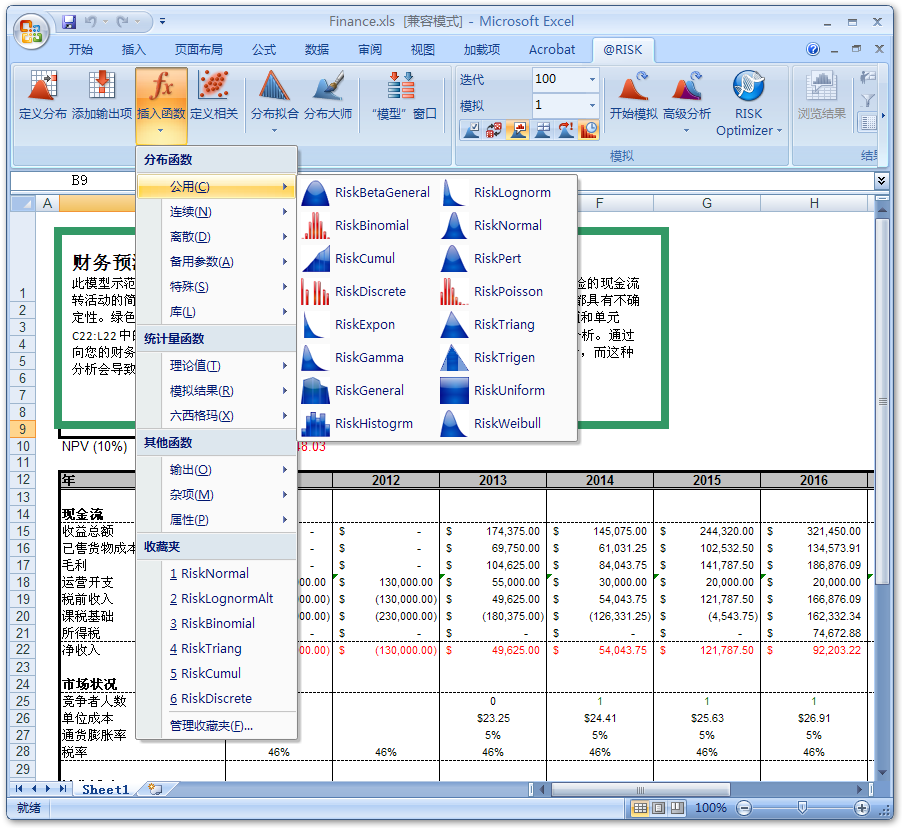Image resolution: width=902 pixels, height=828 pixels.
Task: Open the 分布拟合 (Distribution Fitting) tool
Action: [x=274, y=101]
